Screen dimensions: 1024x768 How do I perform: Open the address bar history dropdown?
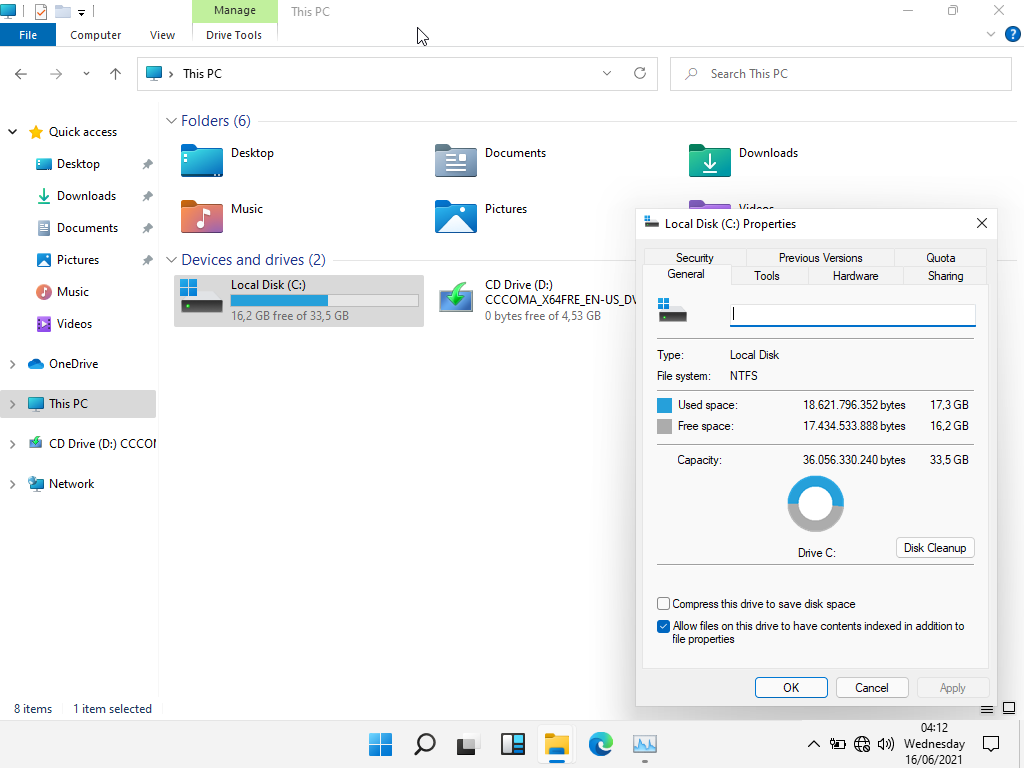click(607, 73)
